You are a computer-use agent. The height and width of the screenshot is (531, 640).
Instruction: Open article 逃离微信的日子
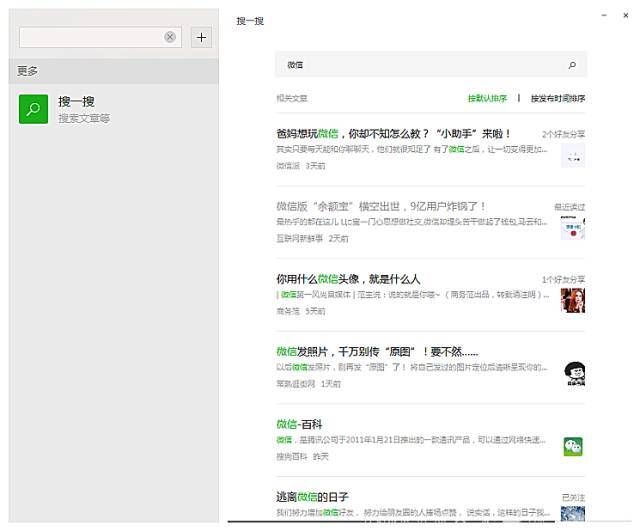[312, 497]
